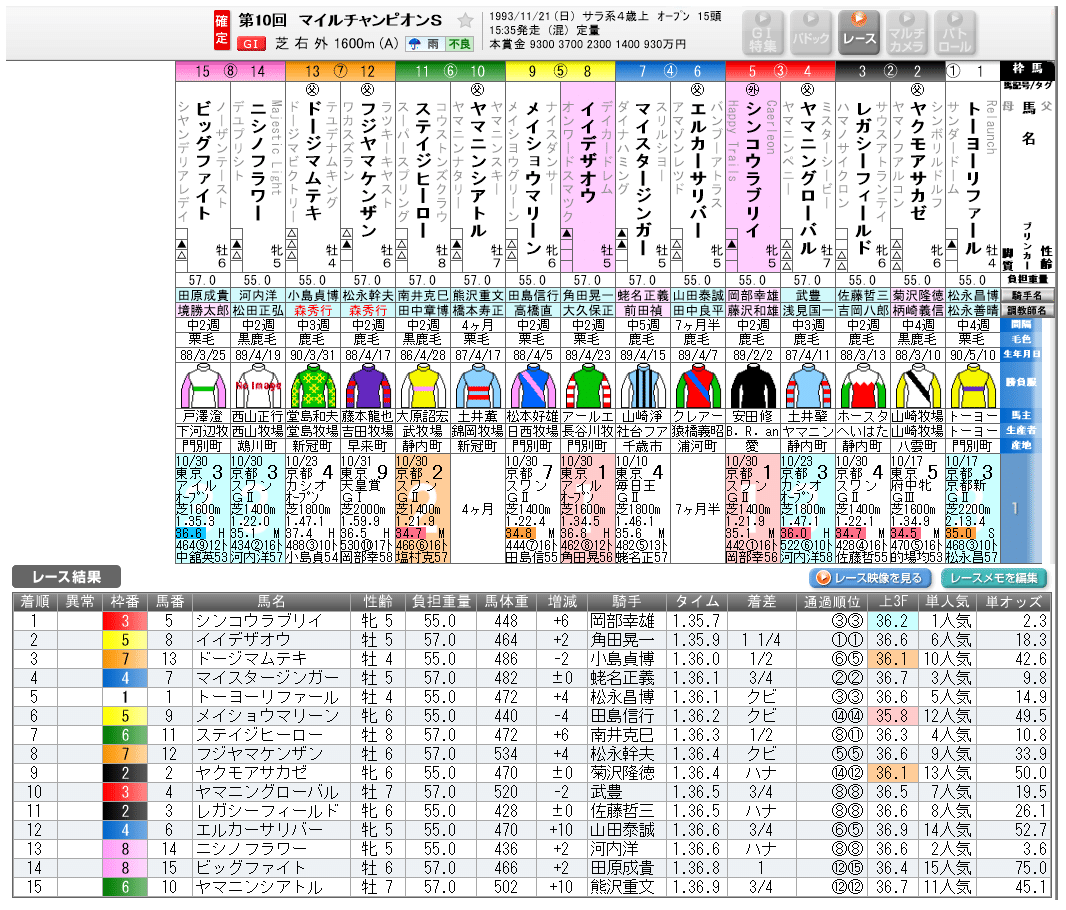Click the 通過順位 column header
1066x910 pixels.
pyautogui.click(x=831, y=601)
